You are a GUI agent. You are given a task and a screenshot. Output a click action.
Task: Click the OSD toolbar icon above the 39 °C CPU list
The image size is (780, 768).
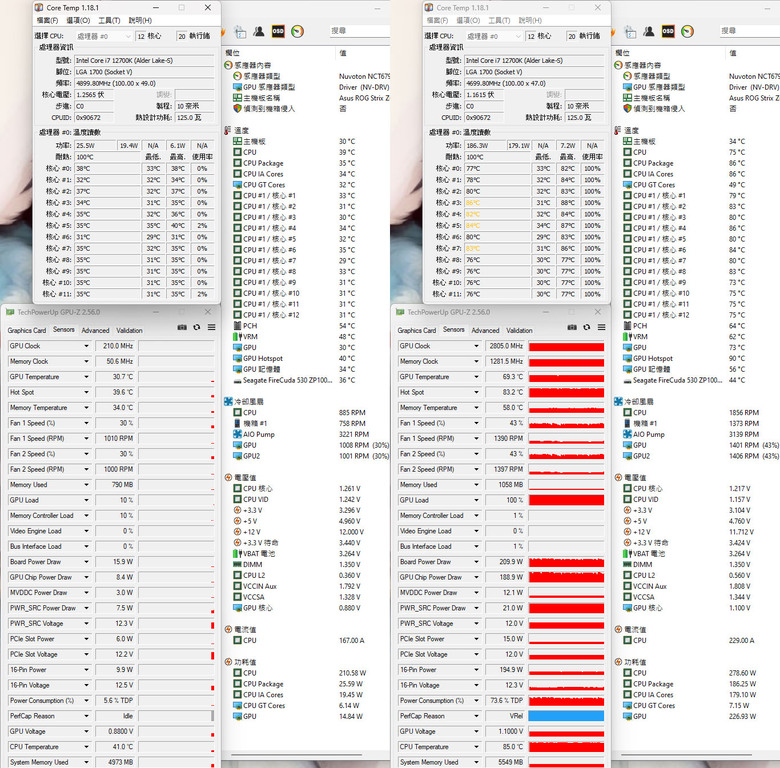278,31
